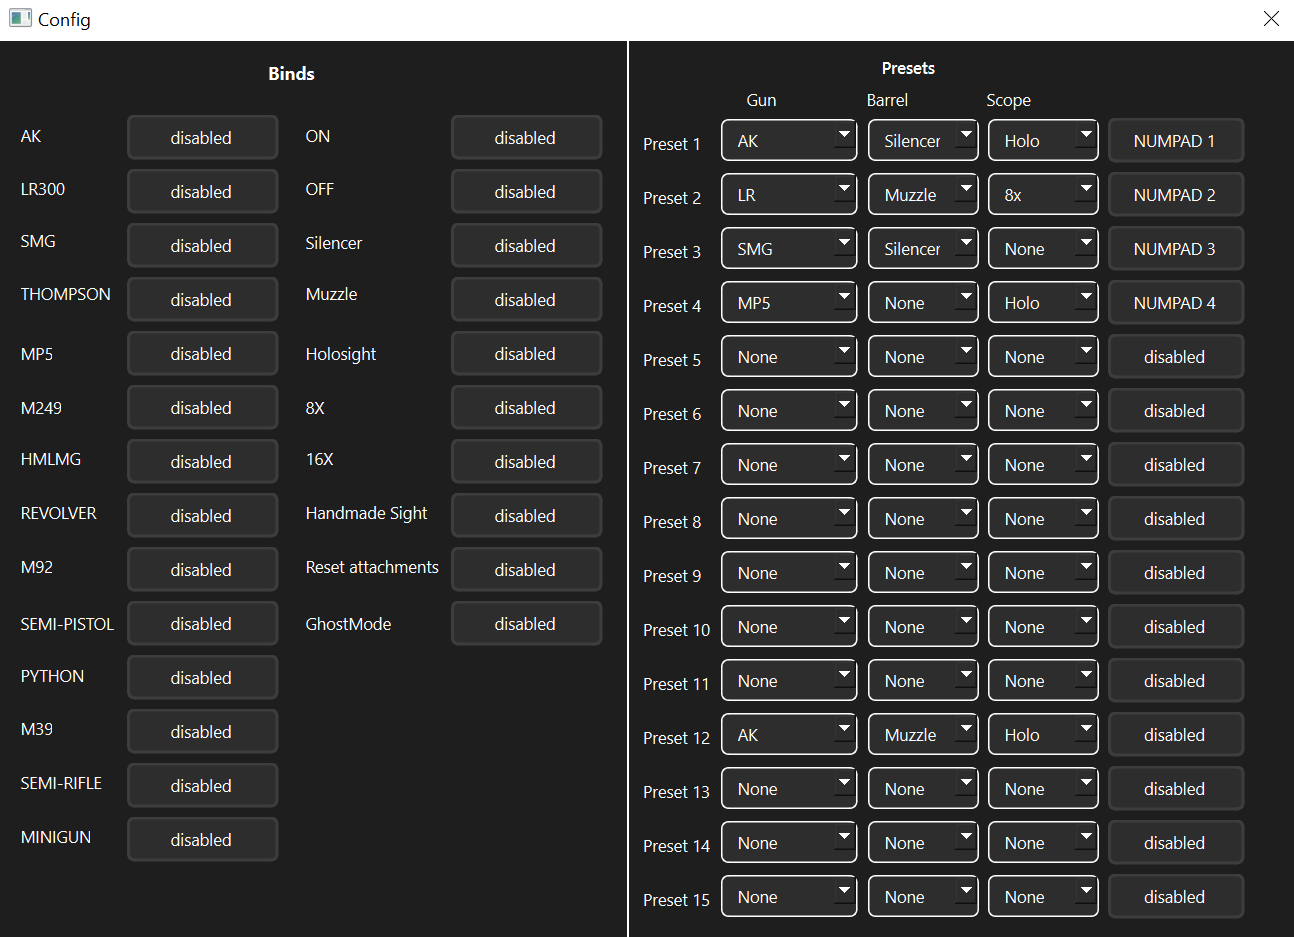Click the AK bind button

pos(202,137)
